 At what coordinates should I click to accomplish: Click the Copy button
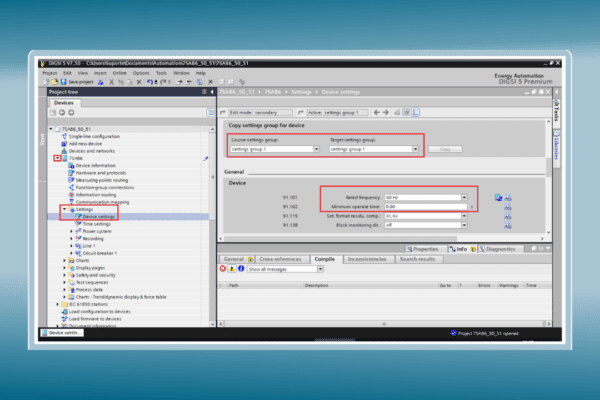point(445,149)
